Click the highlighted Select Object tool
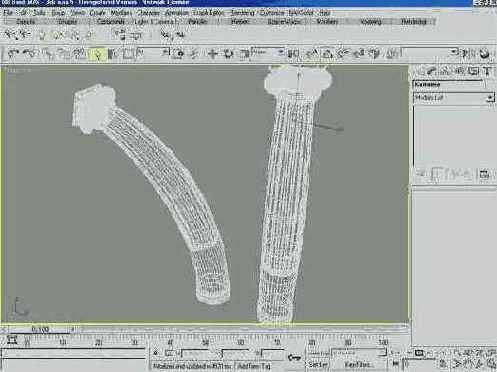Image resolution: width=497 pixels, height=372 pixels. pos(97,54)
